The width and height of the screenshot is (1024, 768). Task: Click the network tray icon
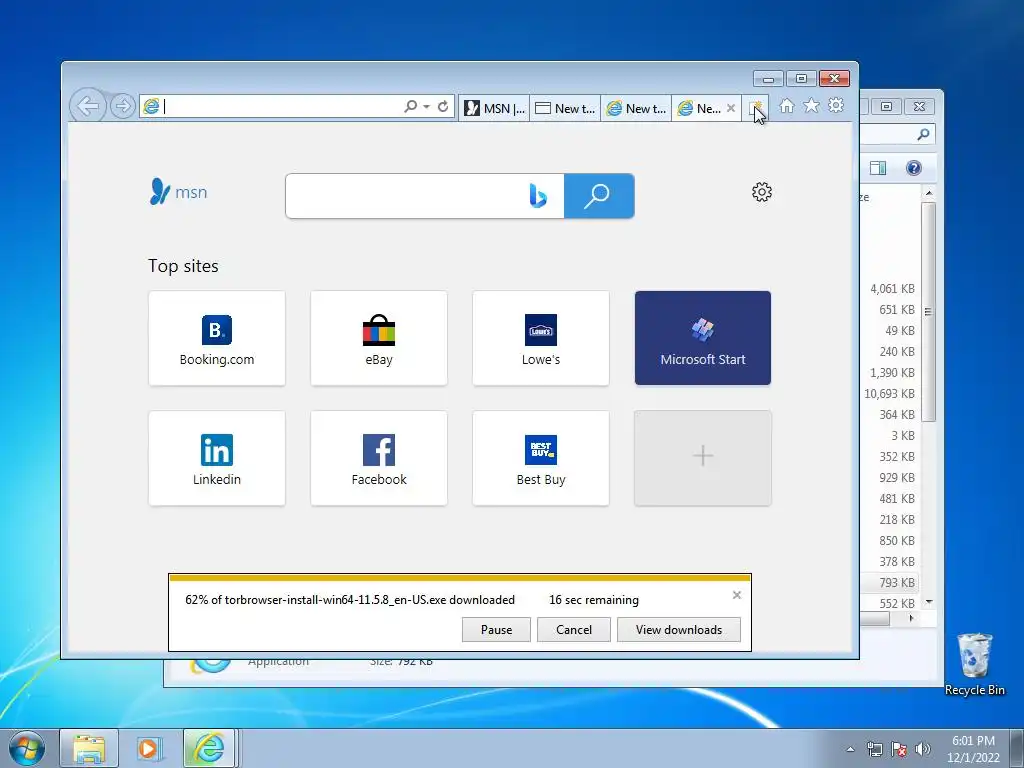pyautogui.click(x=874, y=750)
